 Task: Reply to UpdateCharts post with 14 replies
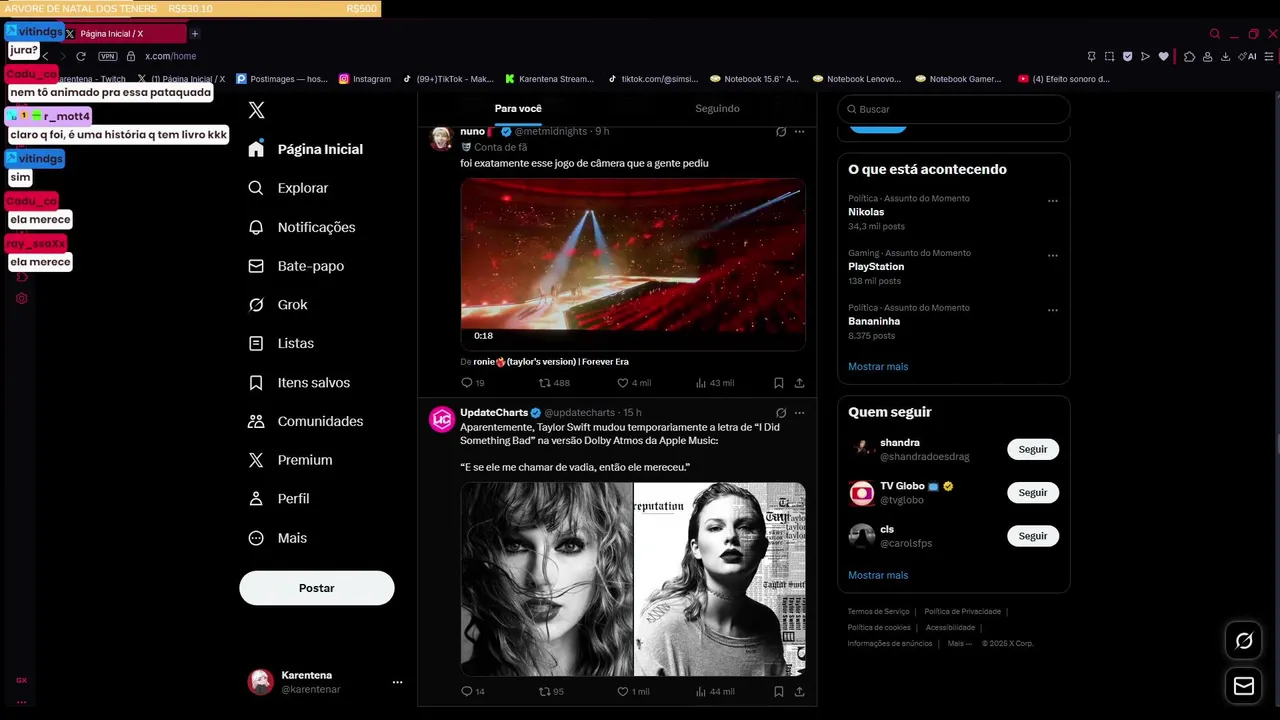click(x=472, y=691)
